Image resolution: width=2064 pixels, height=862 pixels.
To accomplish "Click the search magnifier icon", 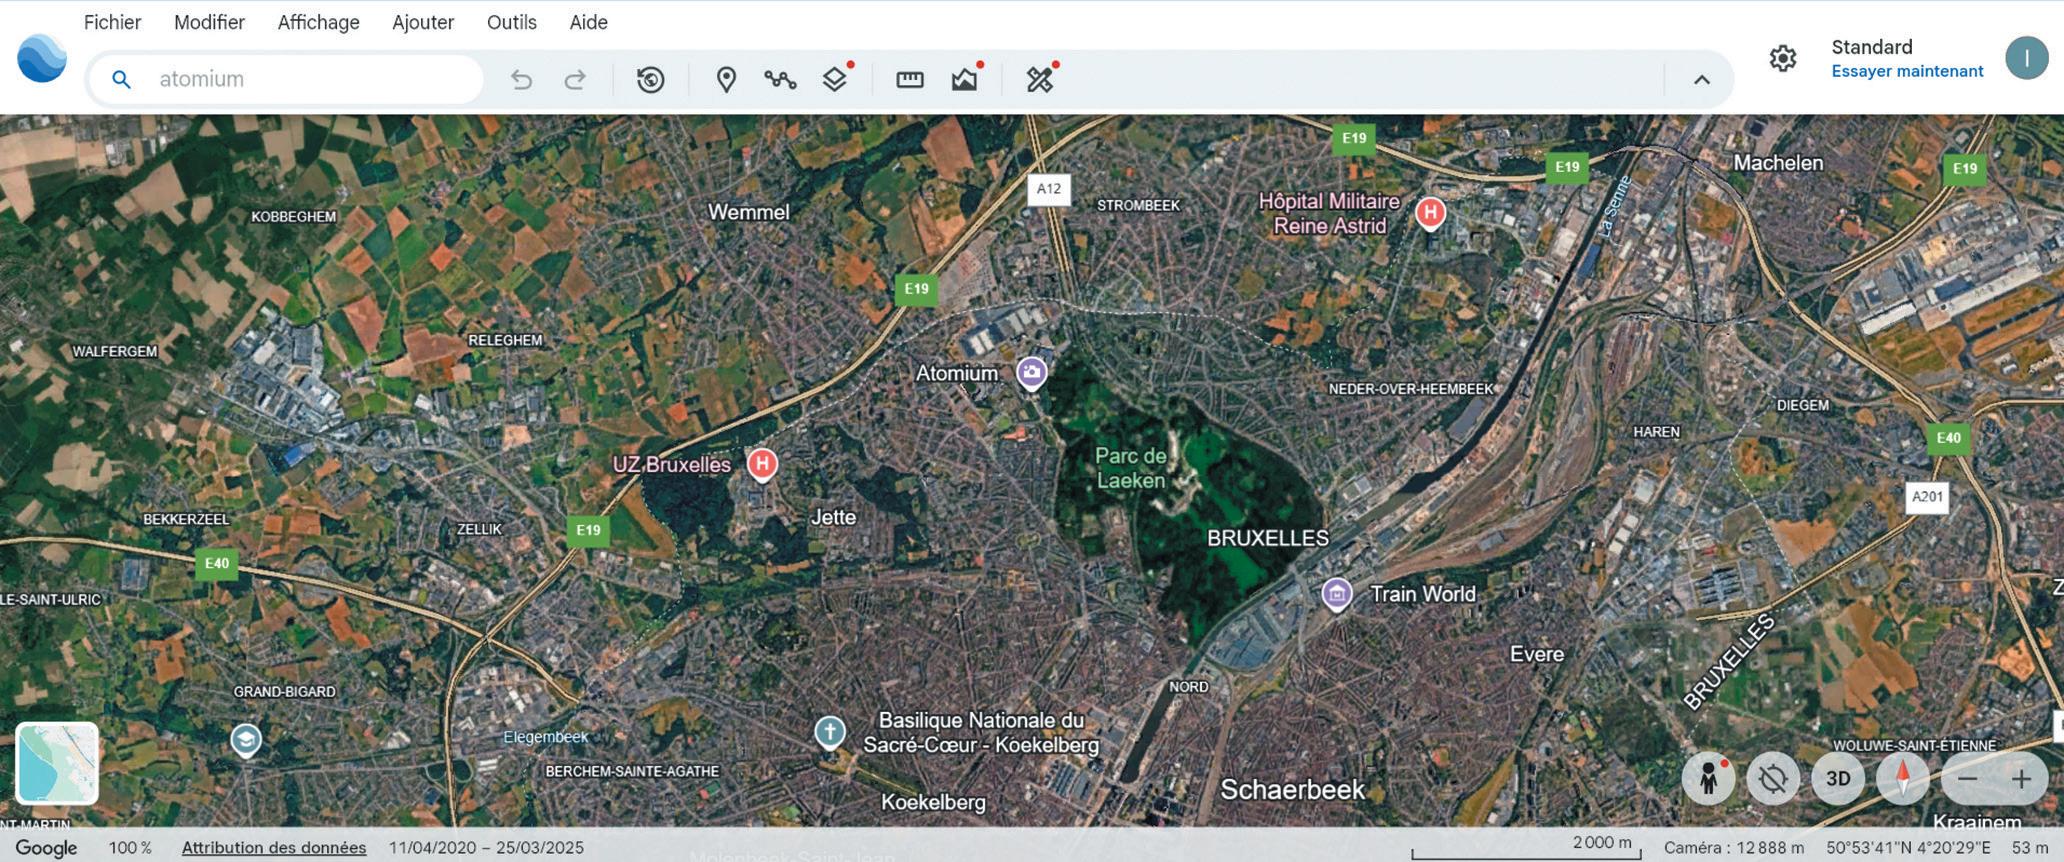I will coord(121,79).
